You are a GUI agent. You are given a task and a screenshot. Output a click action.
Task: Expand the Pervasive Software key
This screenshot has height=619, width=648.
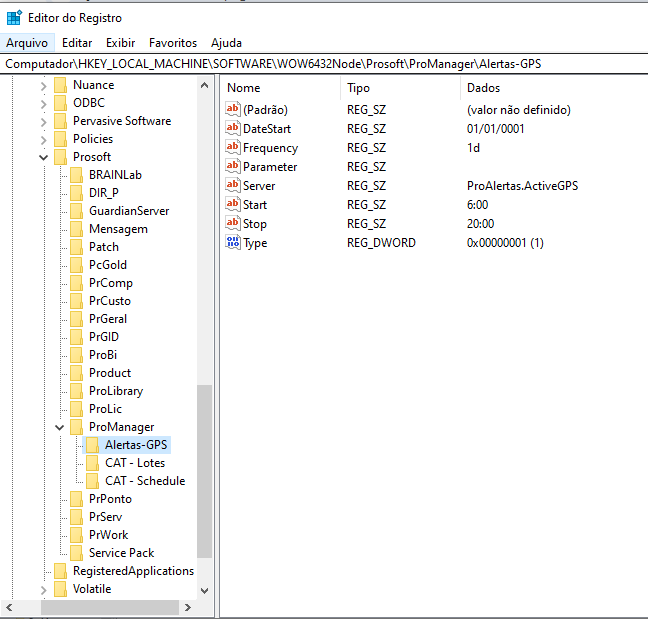[43, 122]
